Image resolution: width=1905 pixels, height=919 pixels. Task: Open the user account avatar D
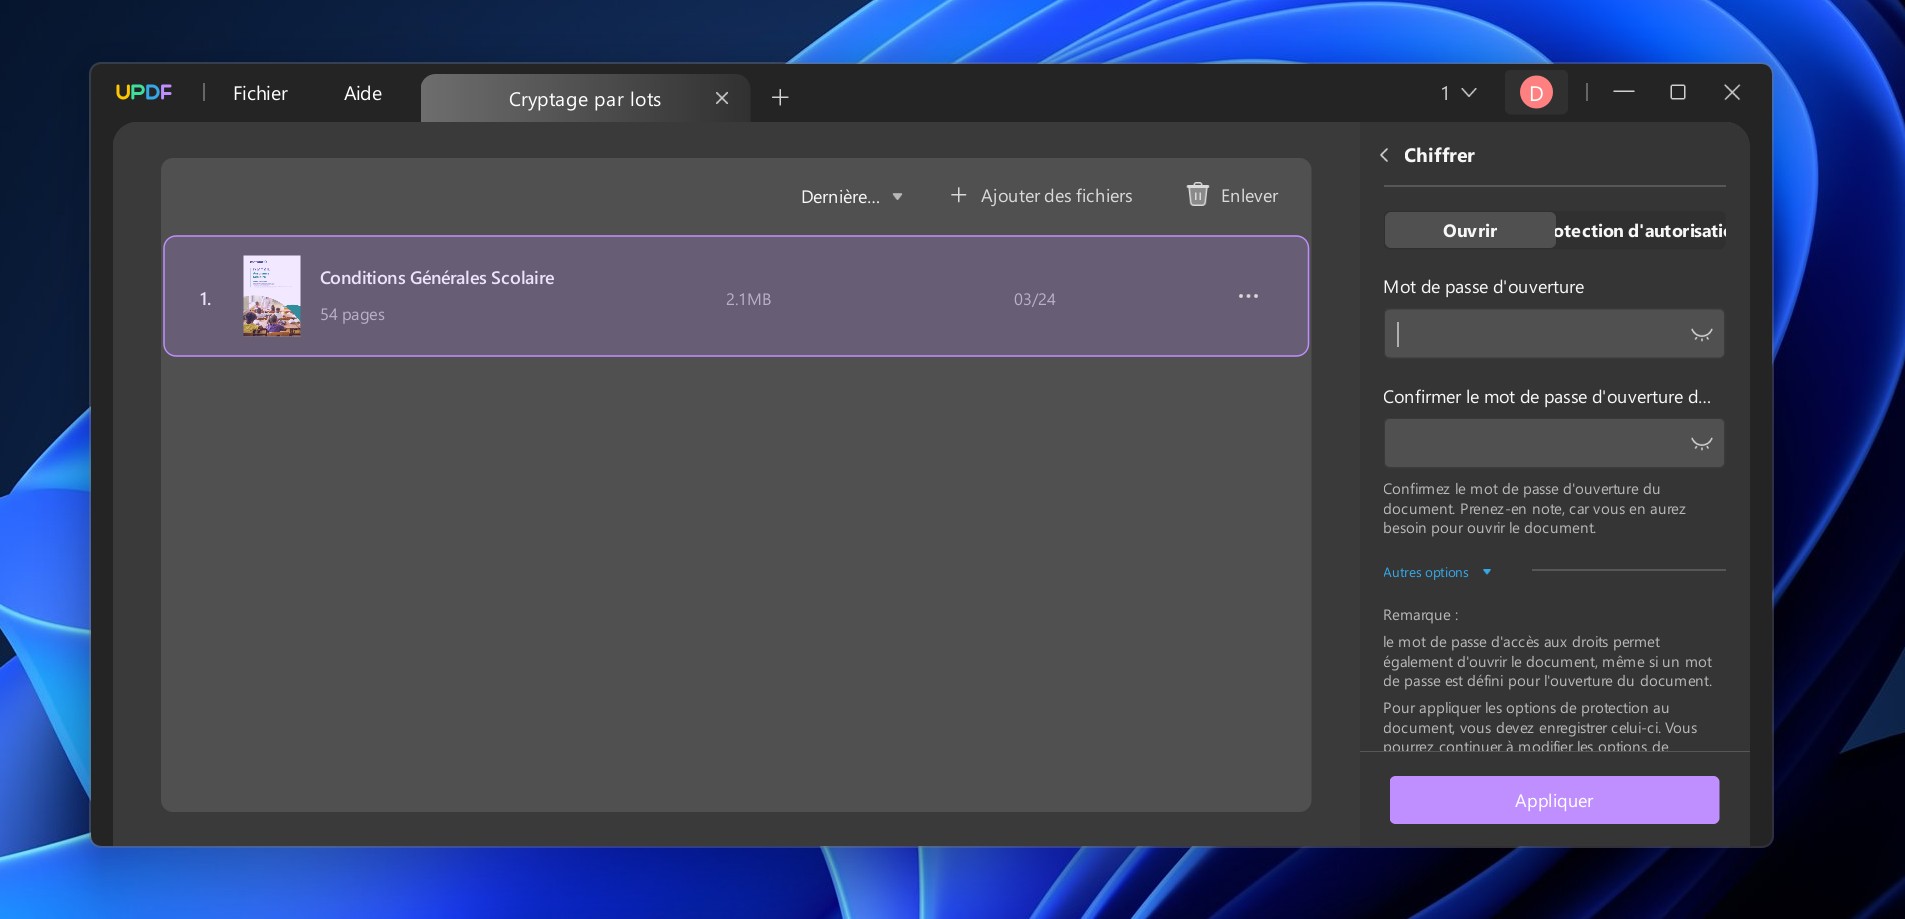coord(1536,93)
